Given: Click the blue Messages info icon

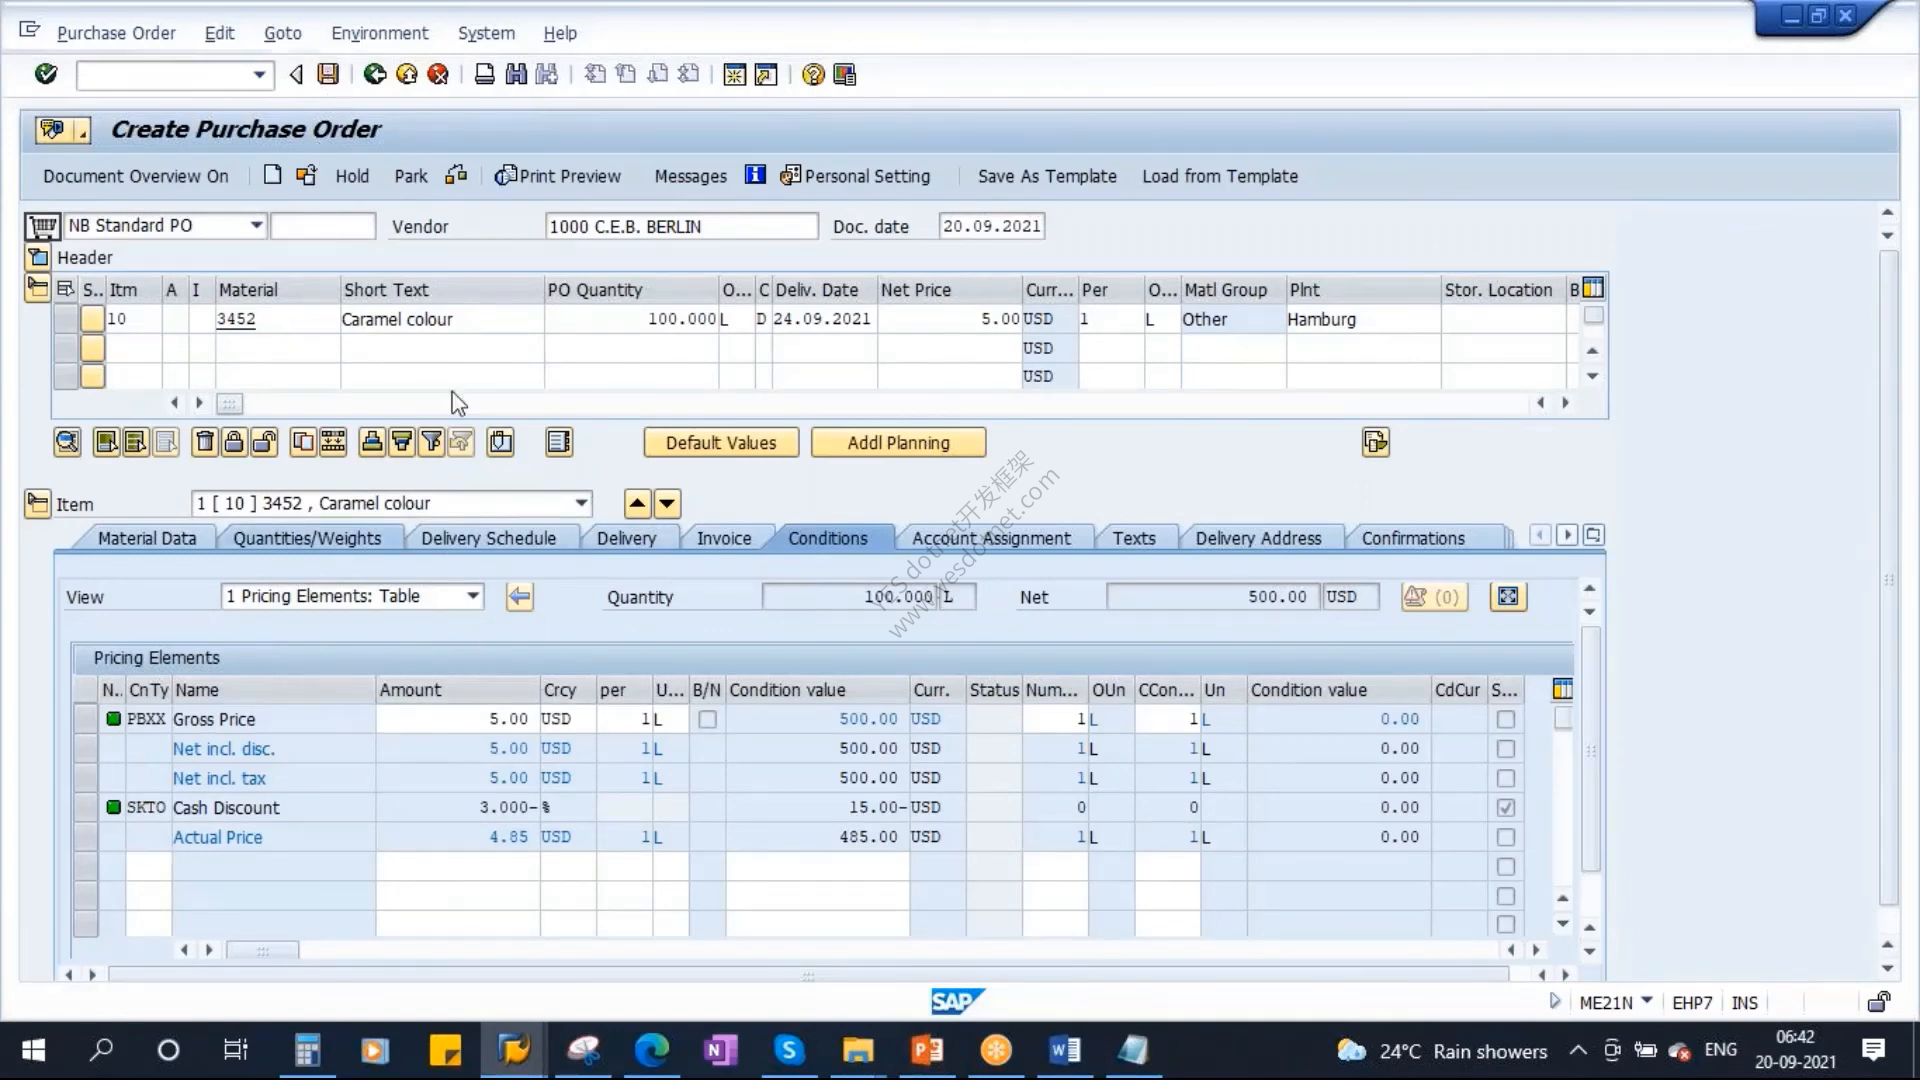Looking at the screenshot, I should (x=755, y=175).
